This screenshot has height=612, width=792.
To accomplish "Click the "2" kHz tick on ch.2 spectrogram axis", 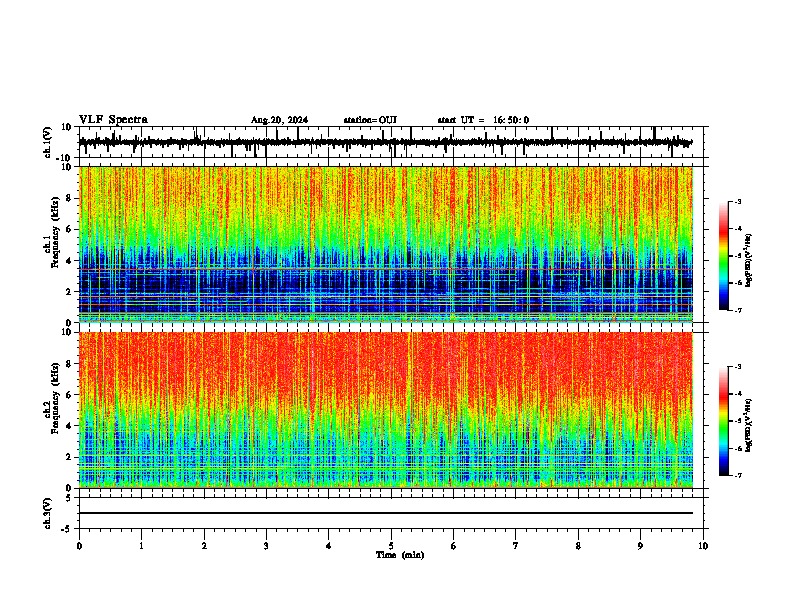I will click(x=70, y=457).
